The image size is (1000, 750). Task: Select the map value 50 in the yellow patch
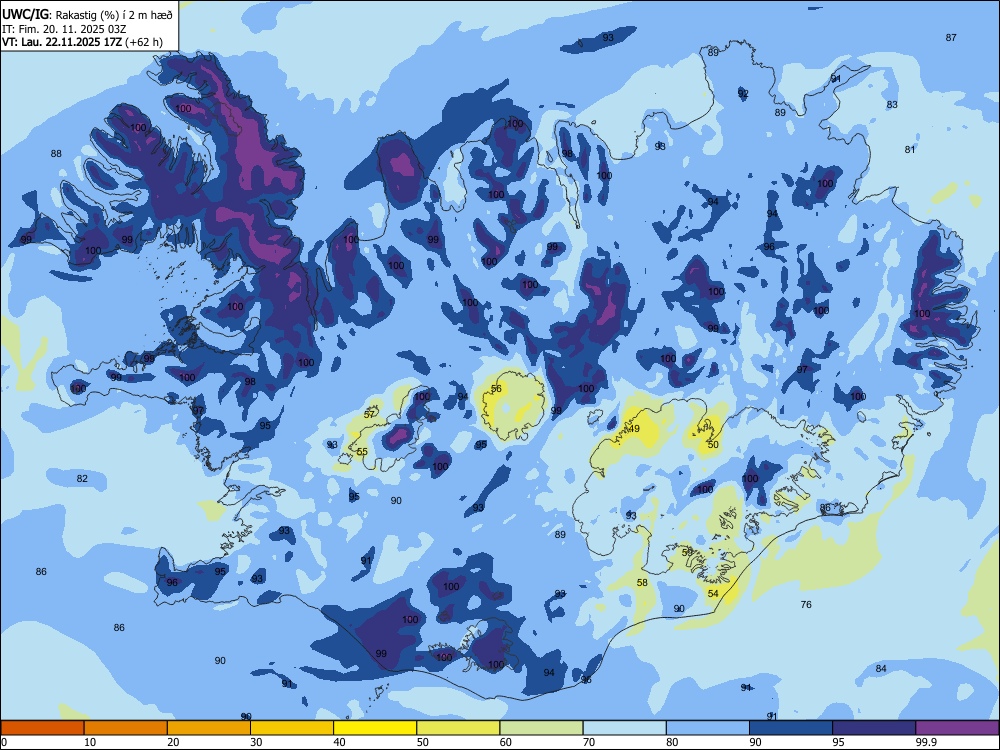713,445
